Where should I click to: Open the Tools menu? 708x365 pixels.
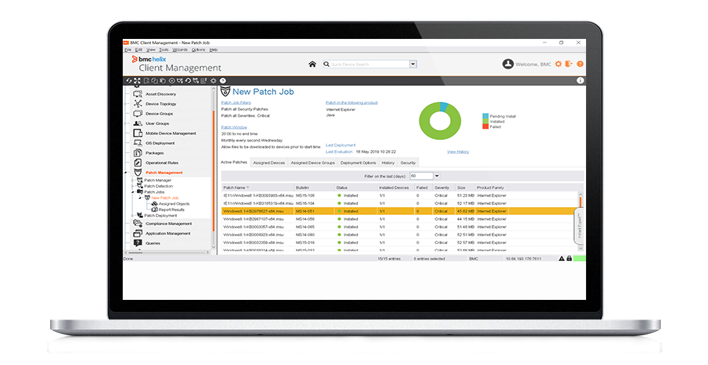[163, 50]
